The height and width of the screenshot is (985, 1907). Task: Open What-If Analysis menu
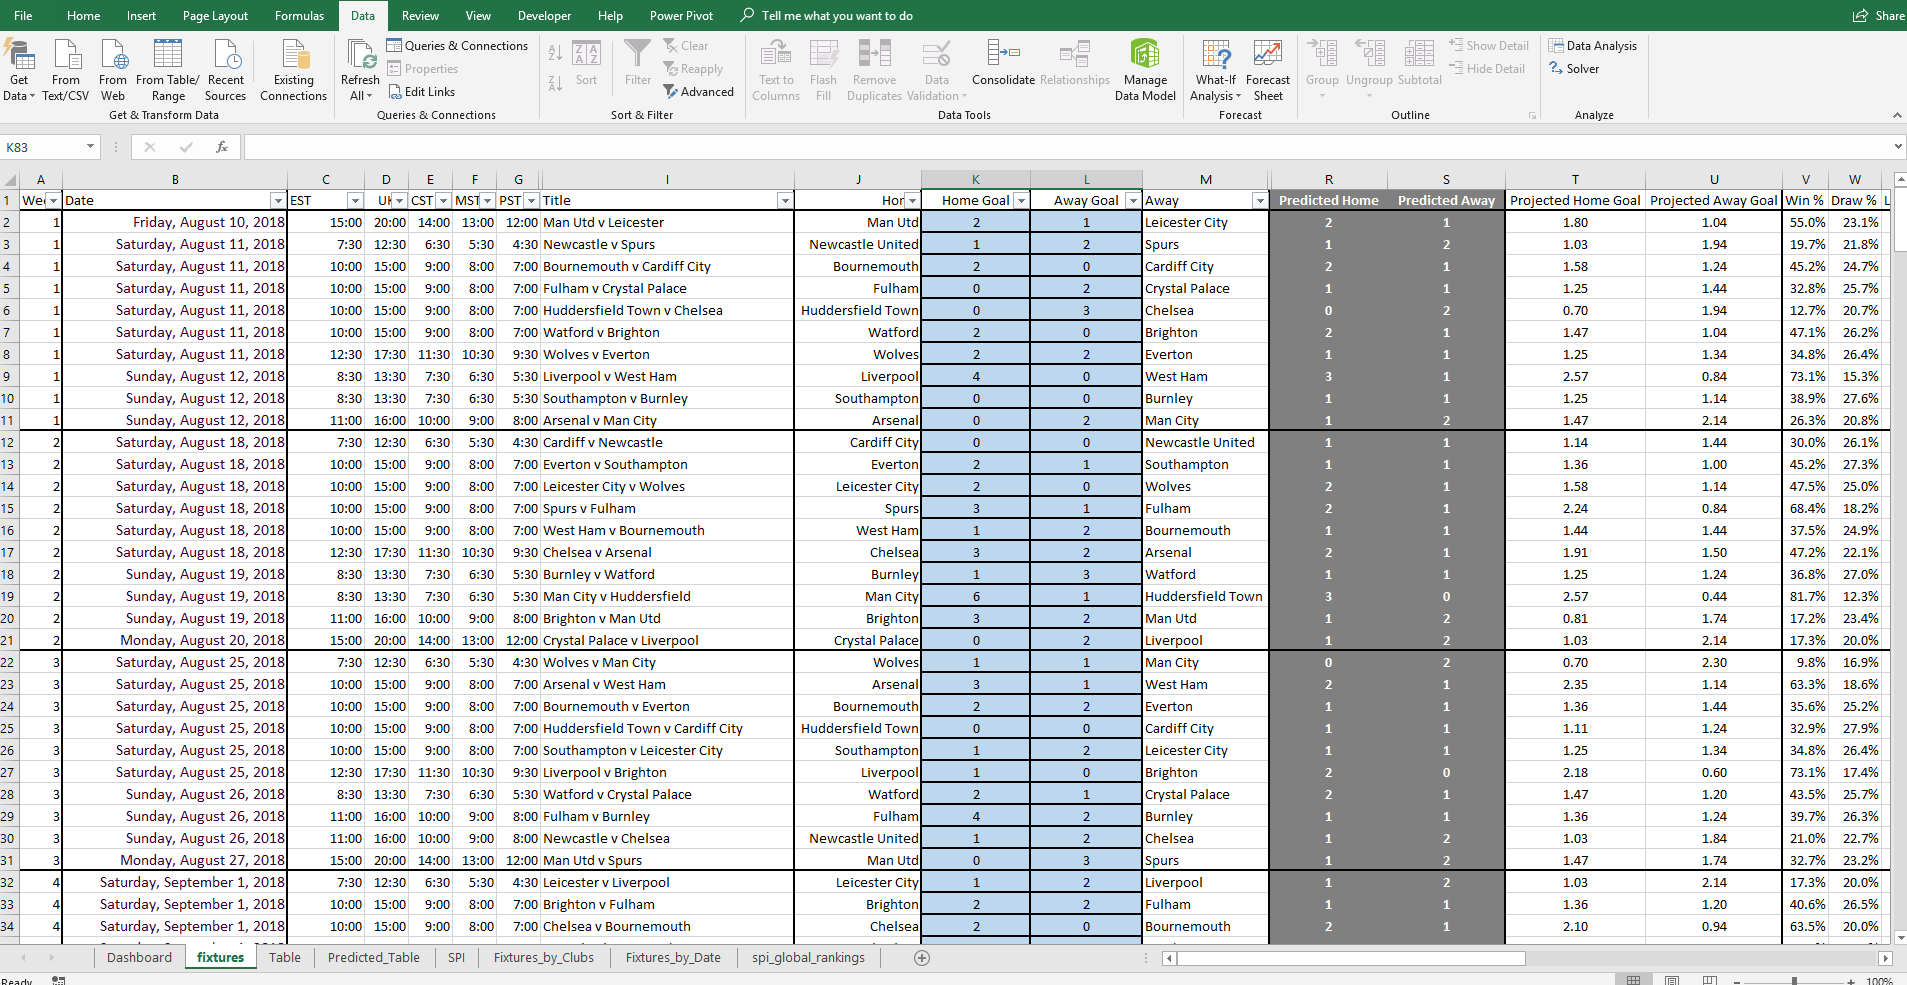tap(1215, 70)
